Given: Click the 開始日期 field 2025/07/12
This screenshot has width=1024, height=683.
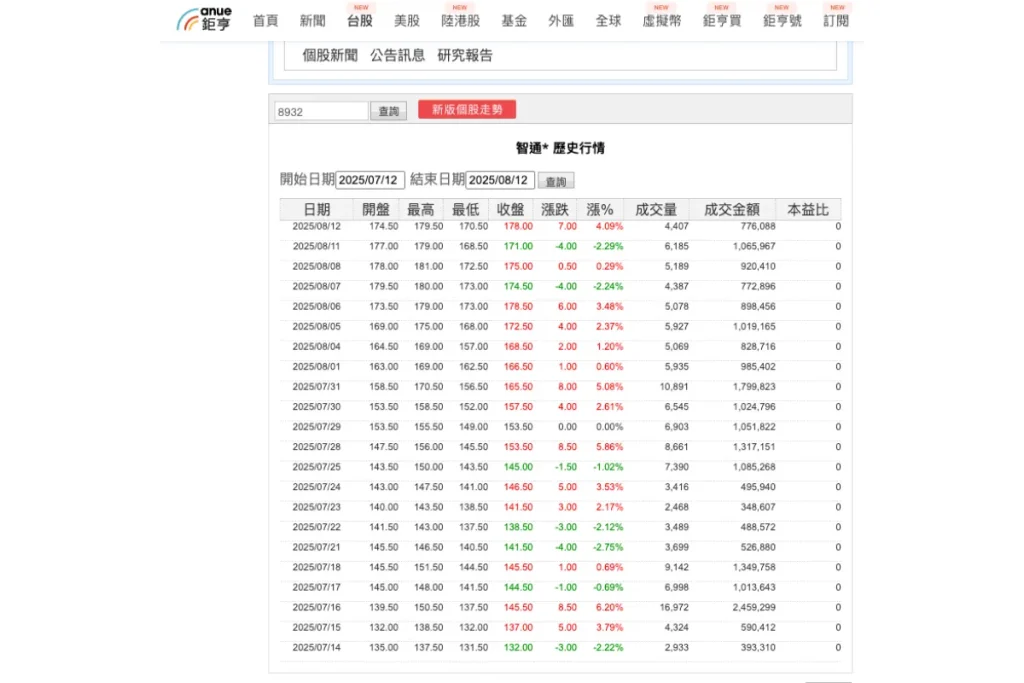Looking at the screenshot, I should point(370,180).
